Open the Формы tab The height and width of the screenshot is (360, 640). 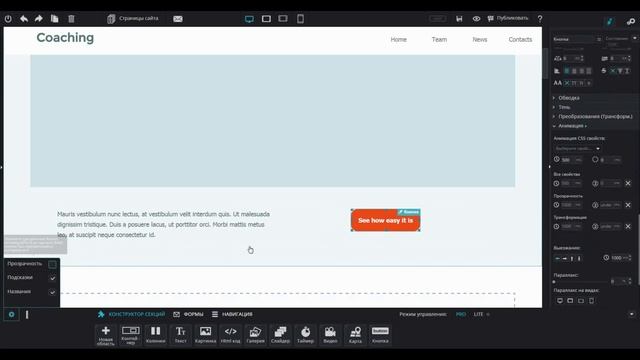pos(188,314)
